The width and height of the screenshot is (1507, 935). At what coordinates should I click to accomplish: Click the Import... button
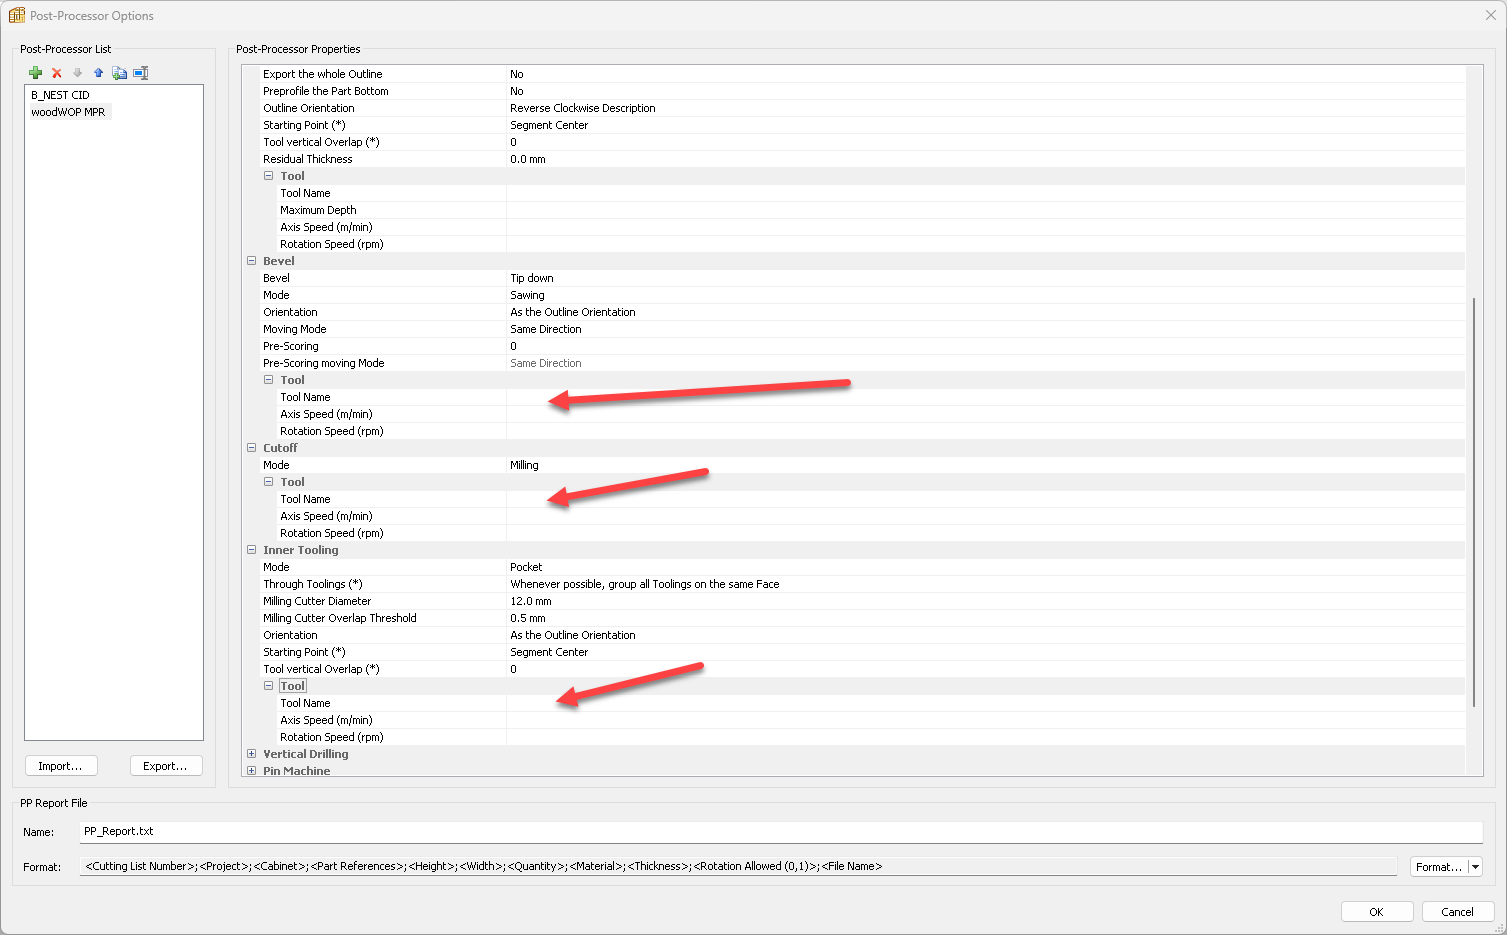[61, 766]
